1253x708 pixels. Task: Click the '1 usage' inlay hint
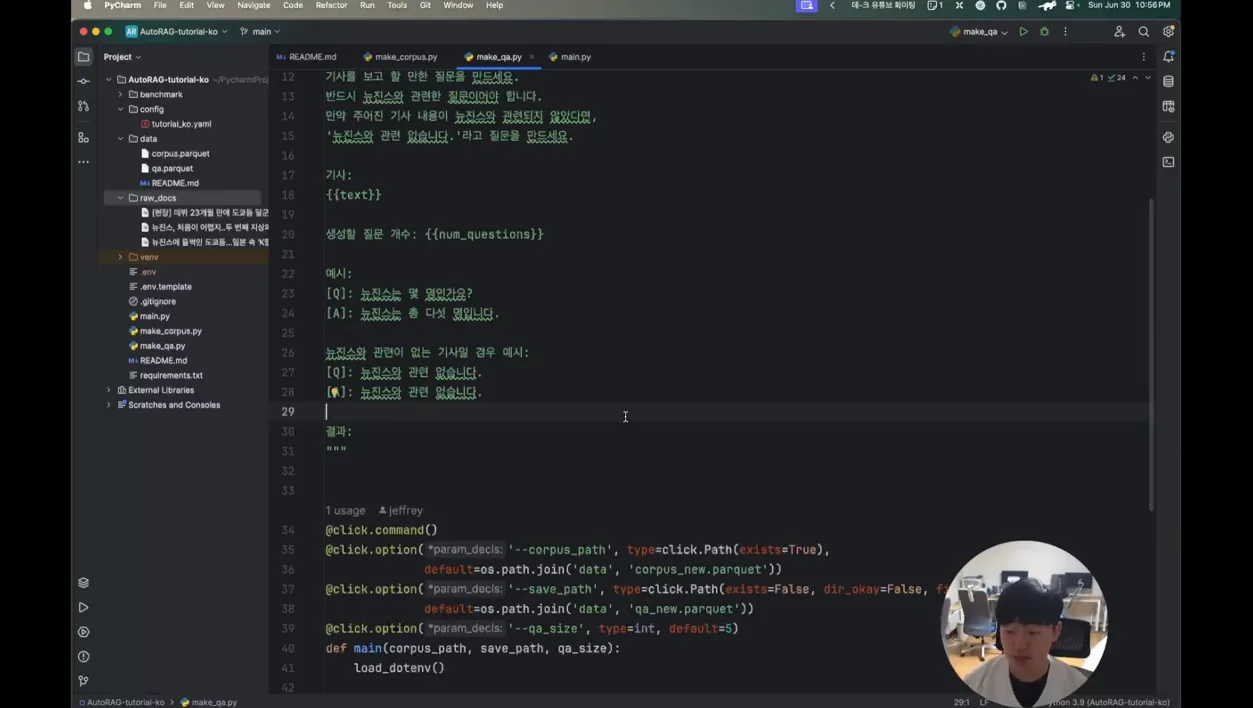[345, 510]
